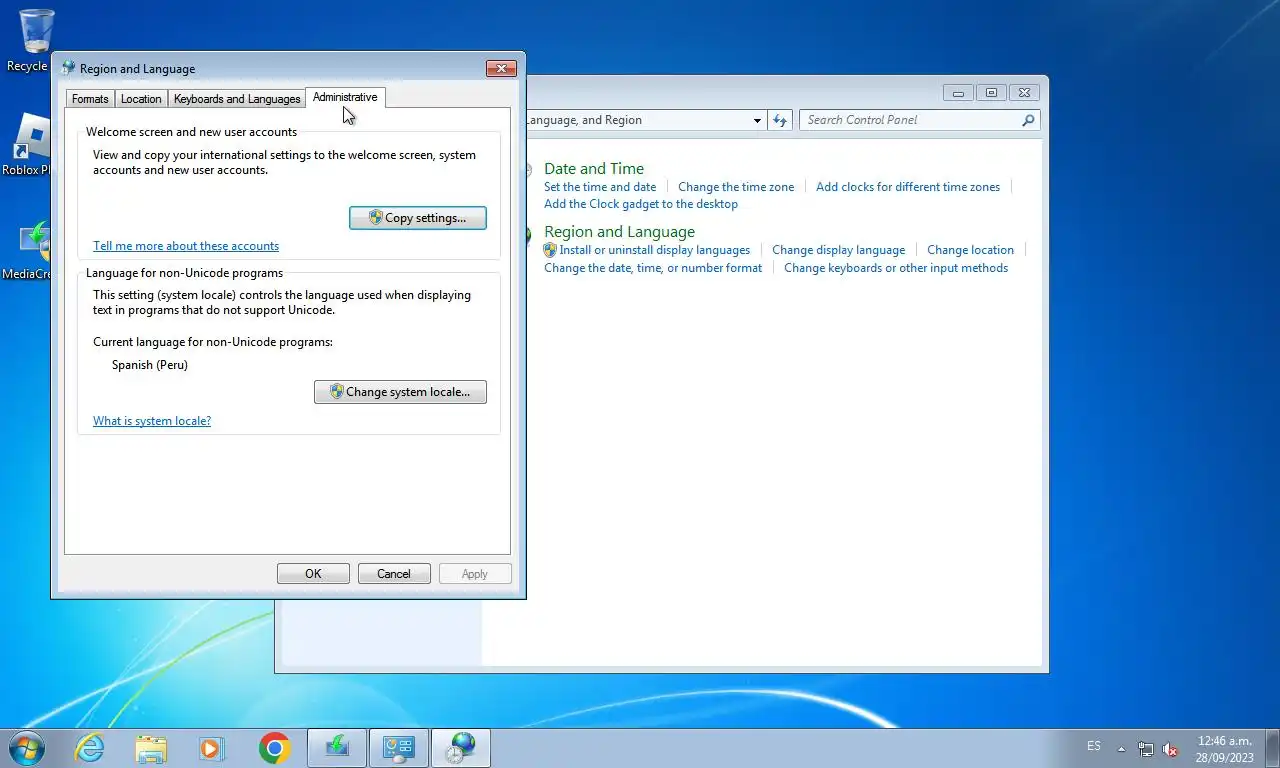Click Change the date, time, or number format

coord(653,268)
